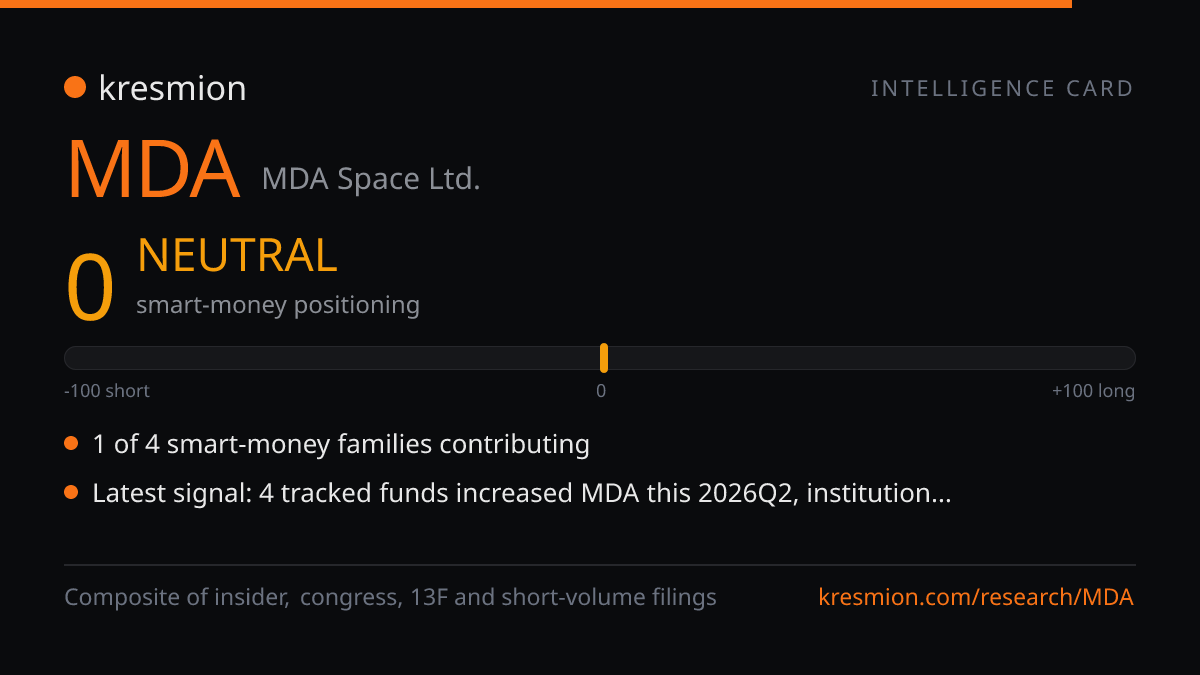Click the orange slider marker at zero
1200x675 pixels.
click(x=604, y=358)
